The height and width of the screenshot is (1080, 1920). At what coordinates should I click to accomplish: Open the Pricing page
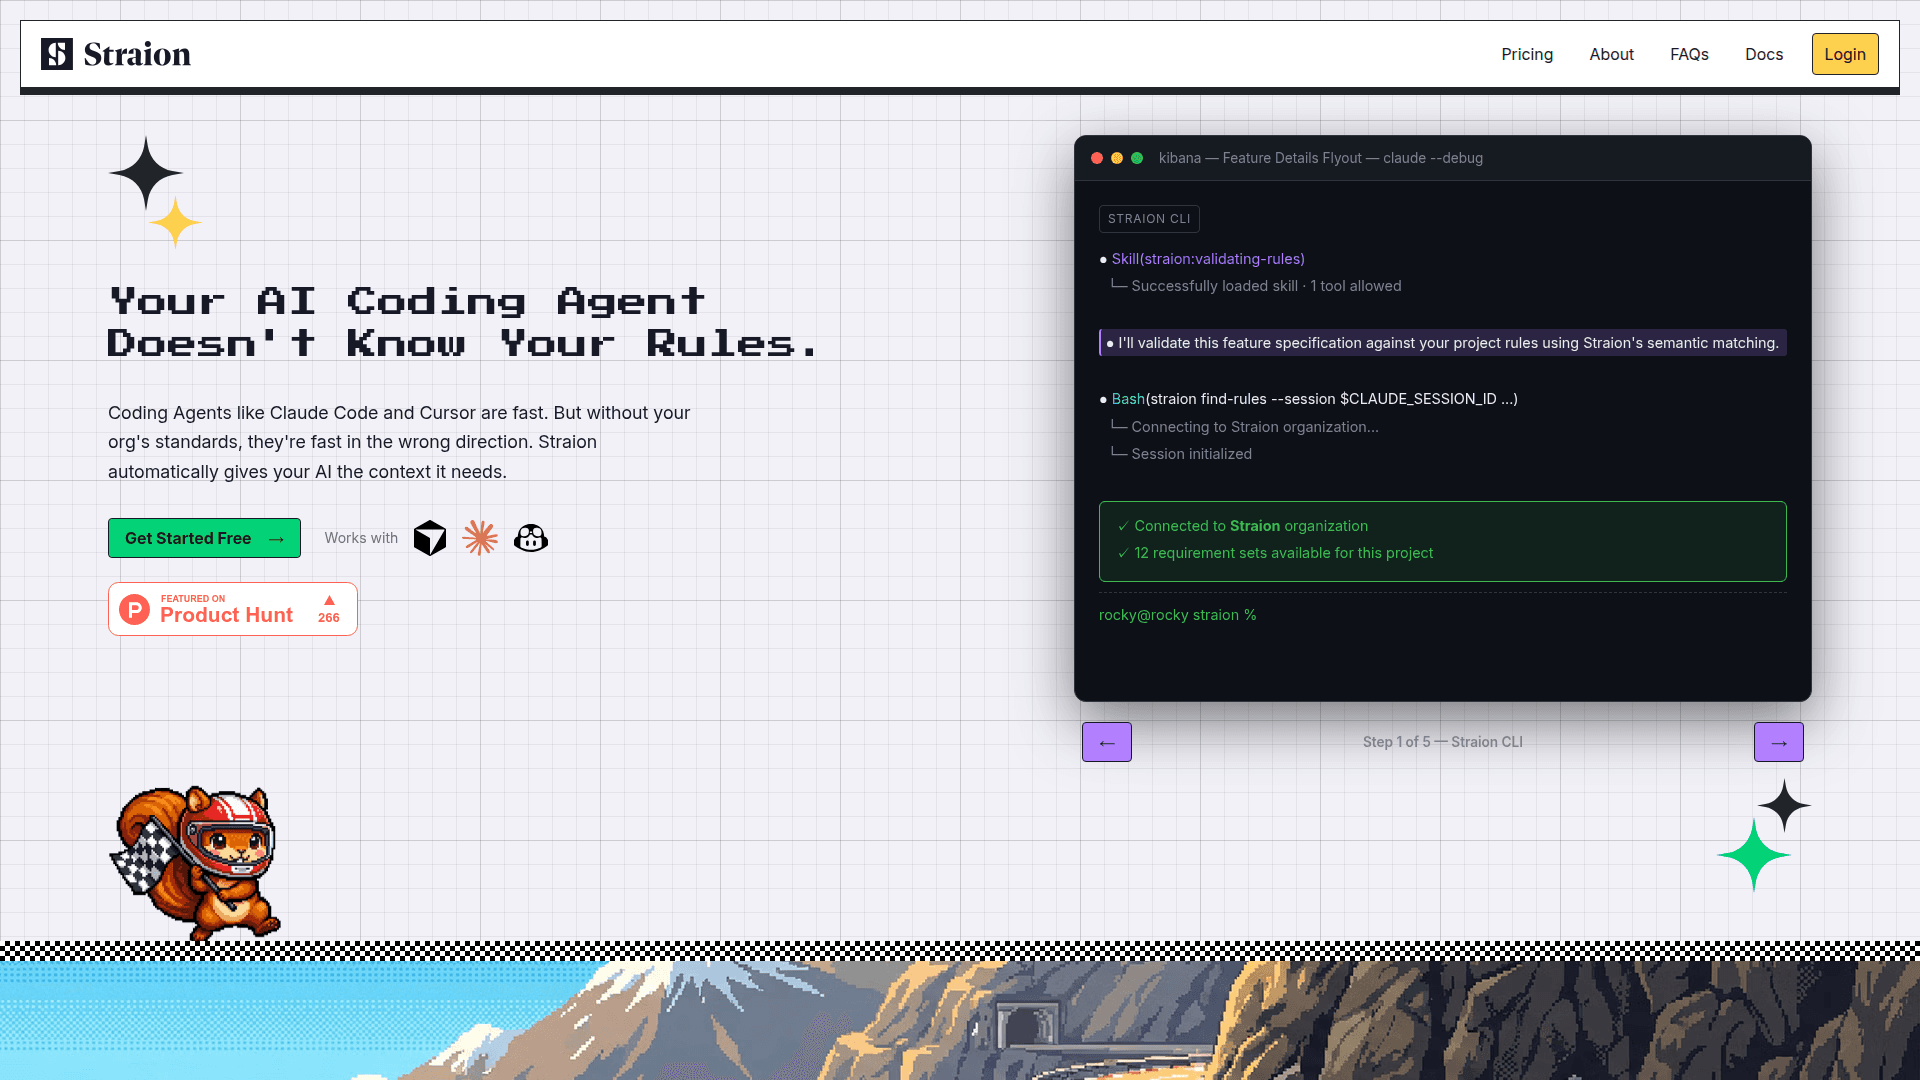1526,54
